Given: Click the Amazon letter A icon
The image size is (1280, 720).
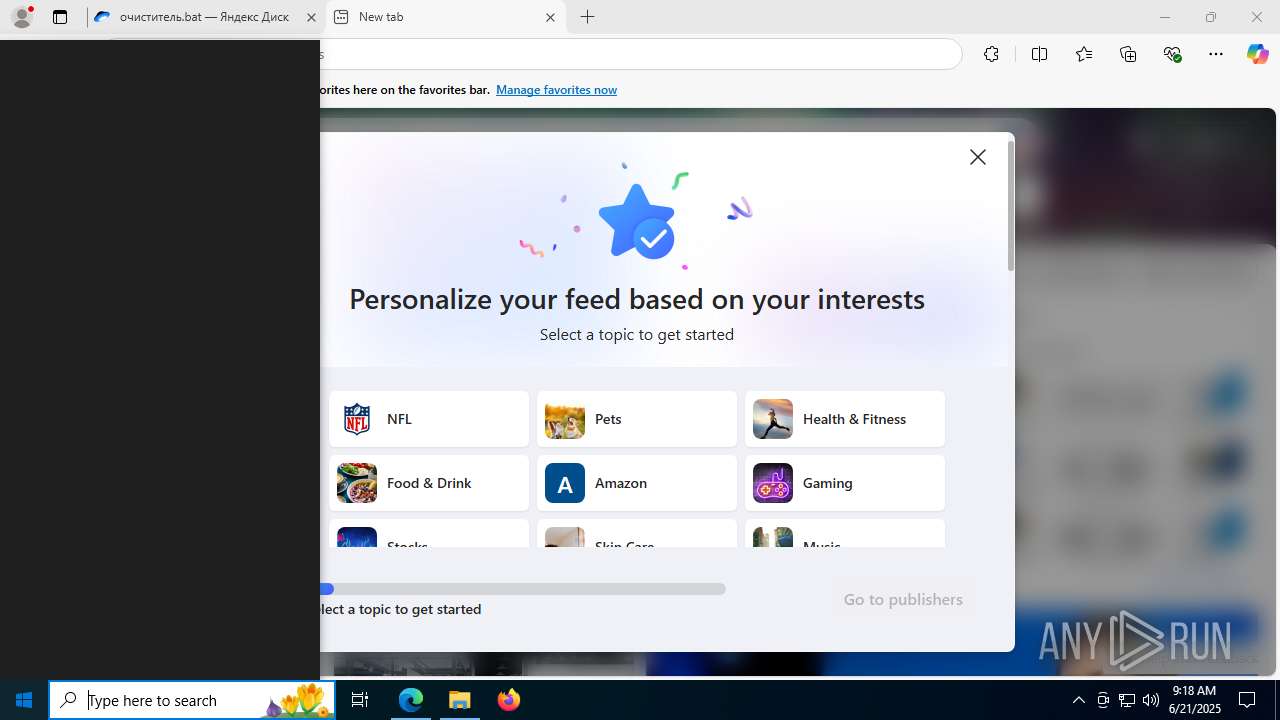Looking at the screenshot, I should (x=565, y=483).
